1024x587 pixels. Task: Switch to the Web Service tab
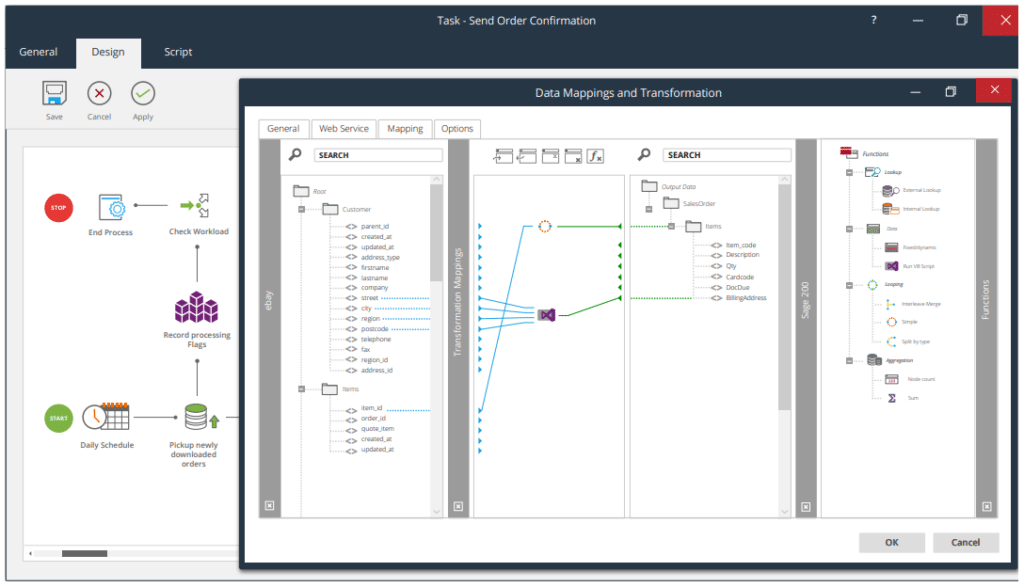[x=343, y=129]
